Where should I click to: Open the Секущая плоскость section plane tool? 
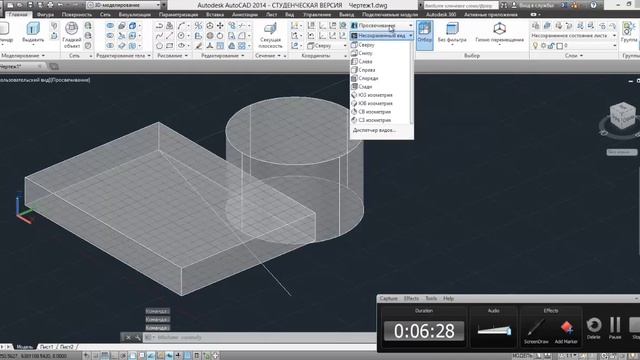pos(270,35)
